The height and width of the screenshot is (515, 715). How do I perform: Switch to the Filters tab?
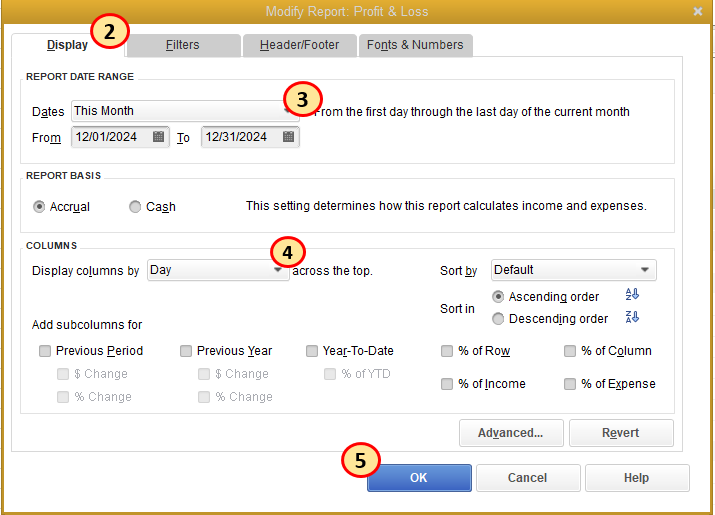pyautogui.click(x=183, y=45)
